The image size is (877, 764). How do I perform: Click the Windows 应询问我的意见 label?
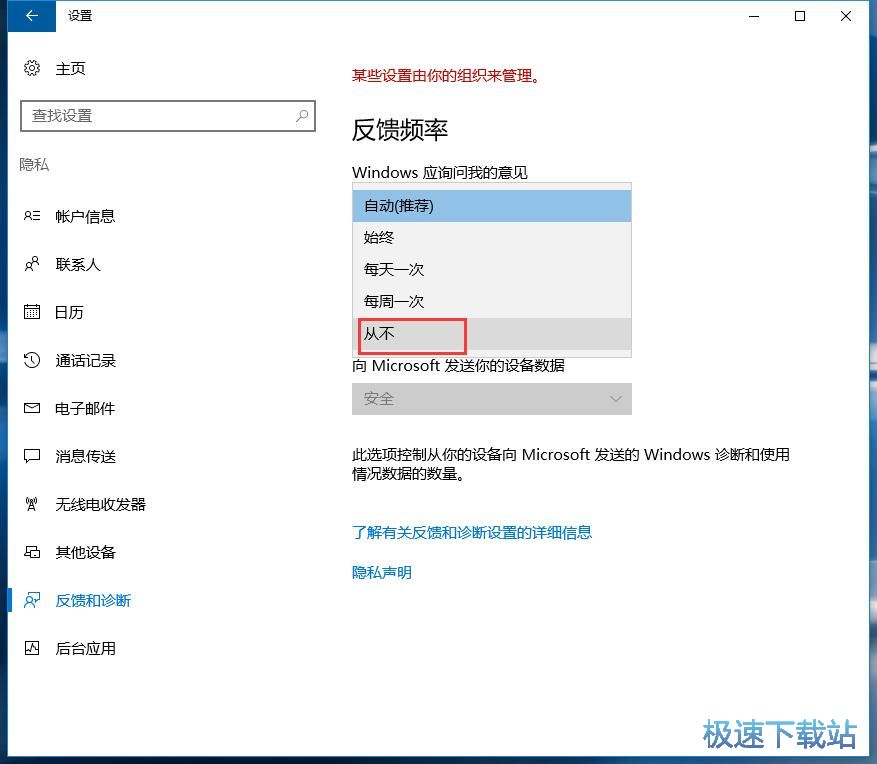[x=440, y=172]
